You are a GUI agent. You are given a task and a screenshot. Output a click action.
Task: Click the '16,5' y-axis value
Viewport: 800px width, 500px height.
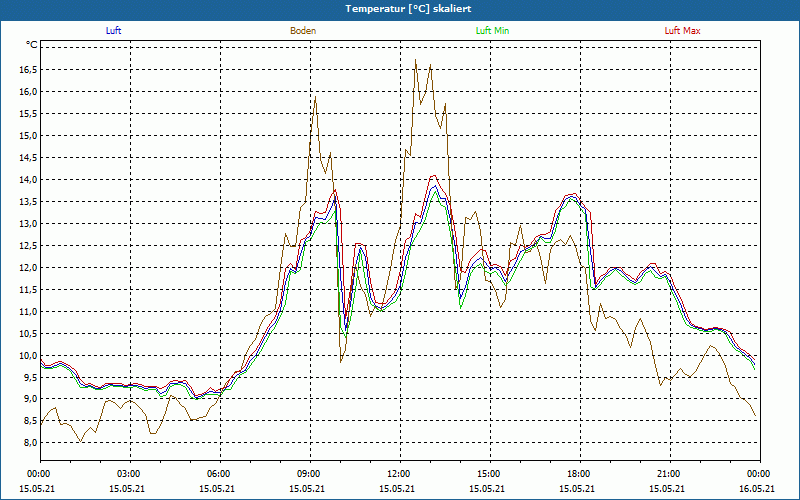[x=28, y=70]
